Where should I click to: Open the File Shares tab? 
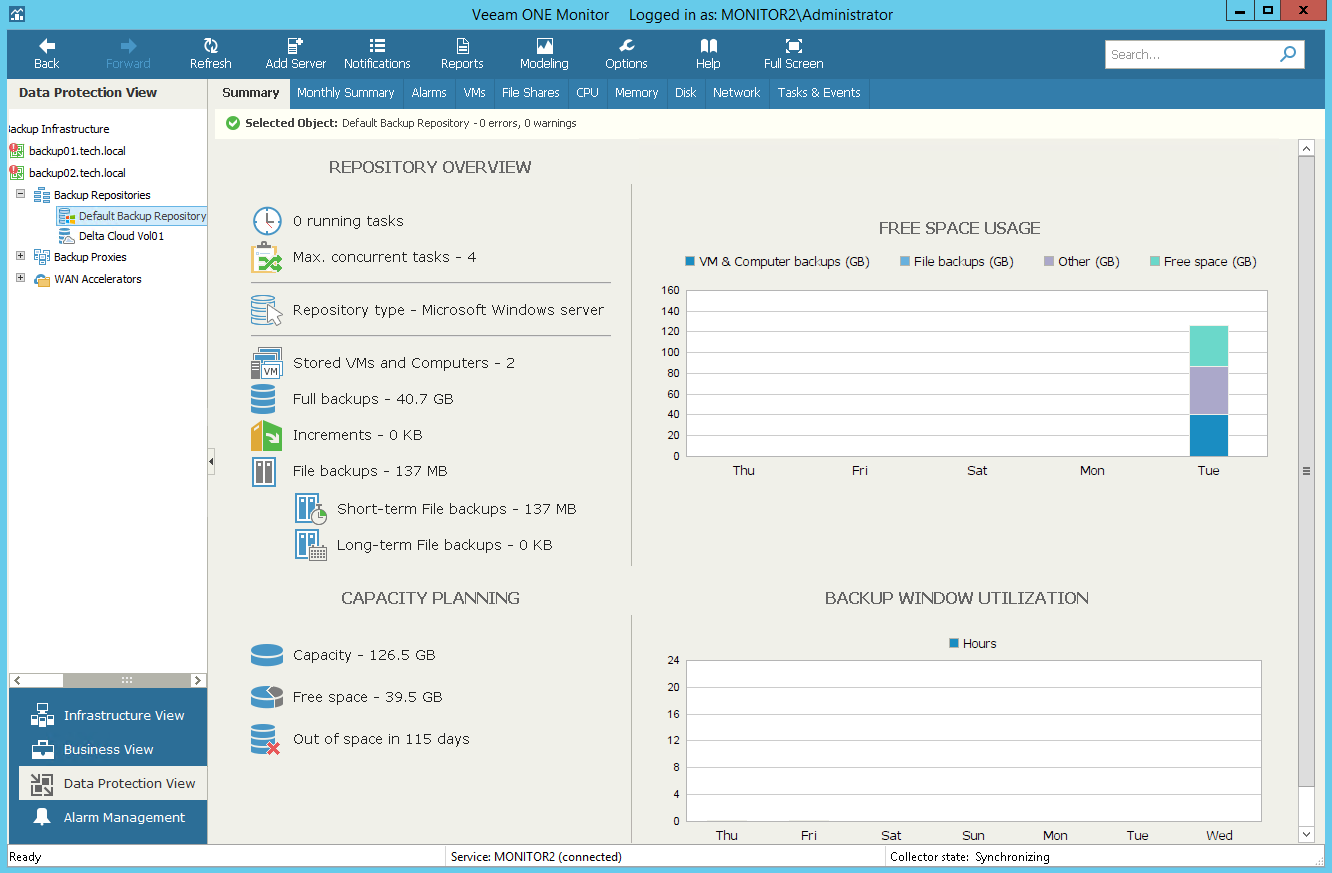pos(531,93)
